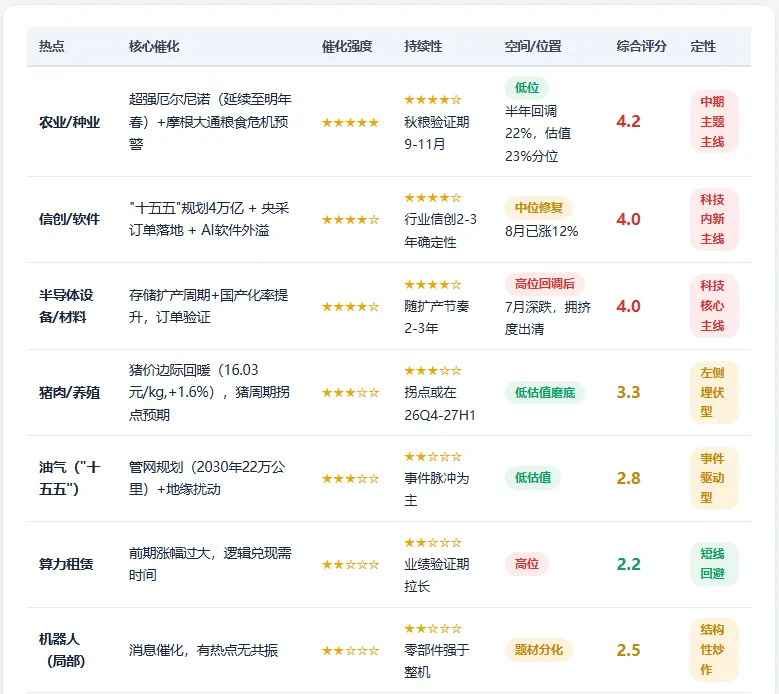Click the 低估值 tag in 油气 row
The height and width of the screenshot is (694, 779).
point(533,478)
